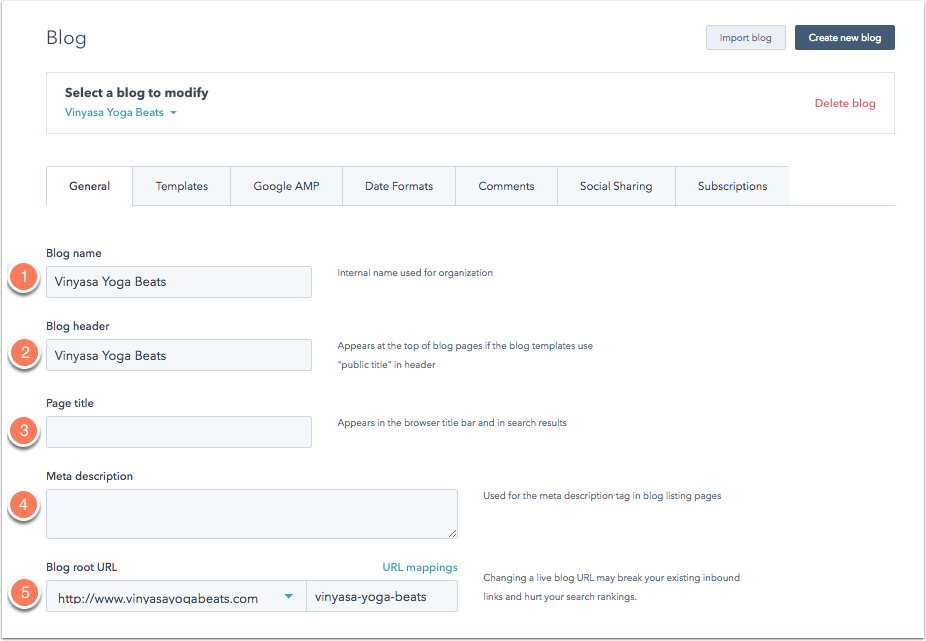Viewport: 926px width, 641px height.
Task: Click the Delete blog link
Action: [845, 103]
